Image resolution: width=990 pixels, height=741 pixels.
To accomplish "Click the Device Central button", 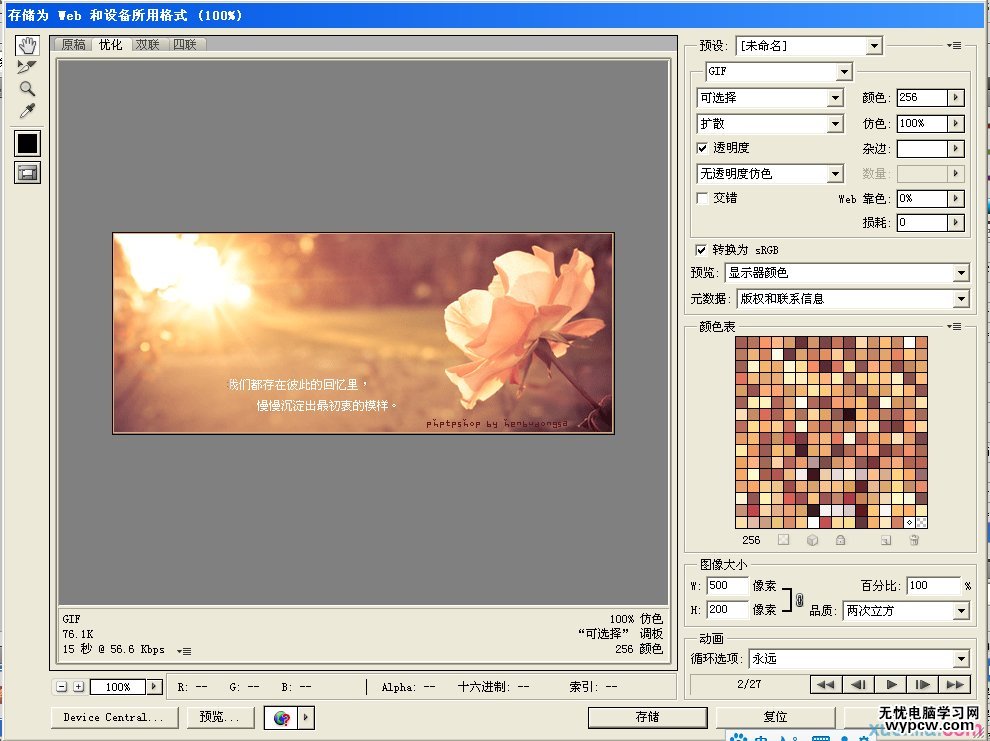I will [x=114, y=718].
